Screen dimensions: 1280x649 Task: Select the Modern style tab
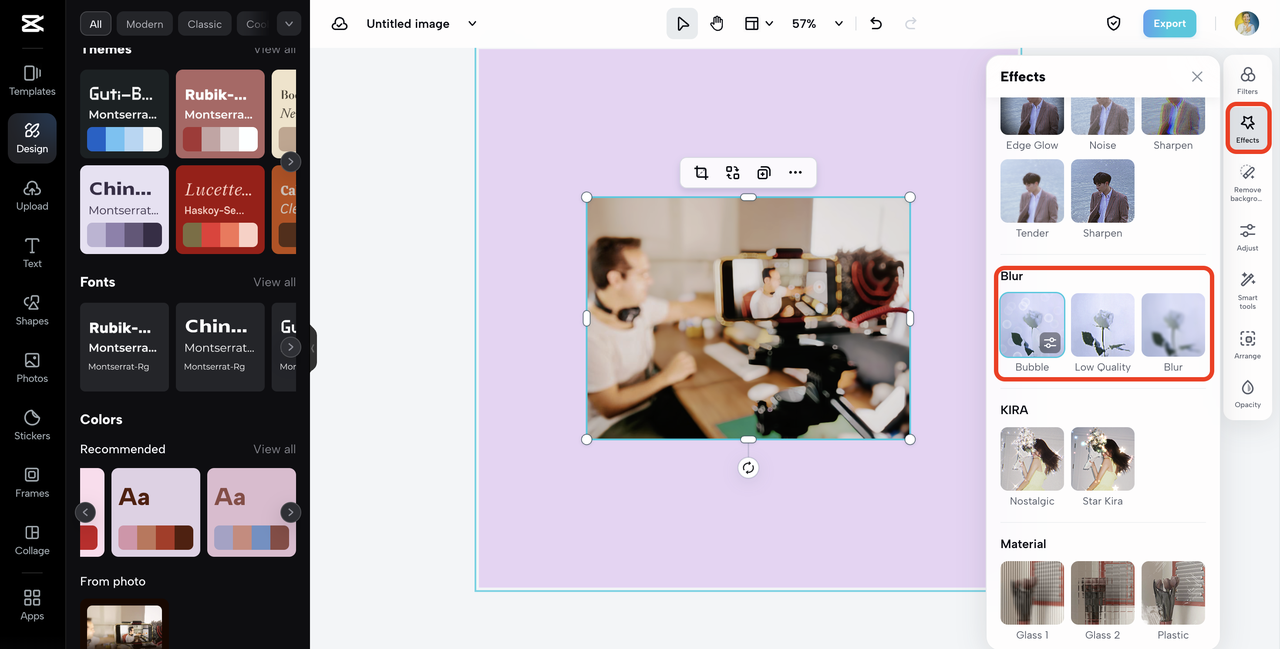(145, 24)
